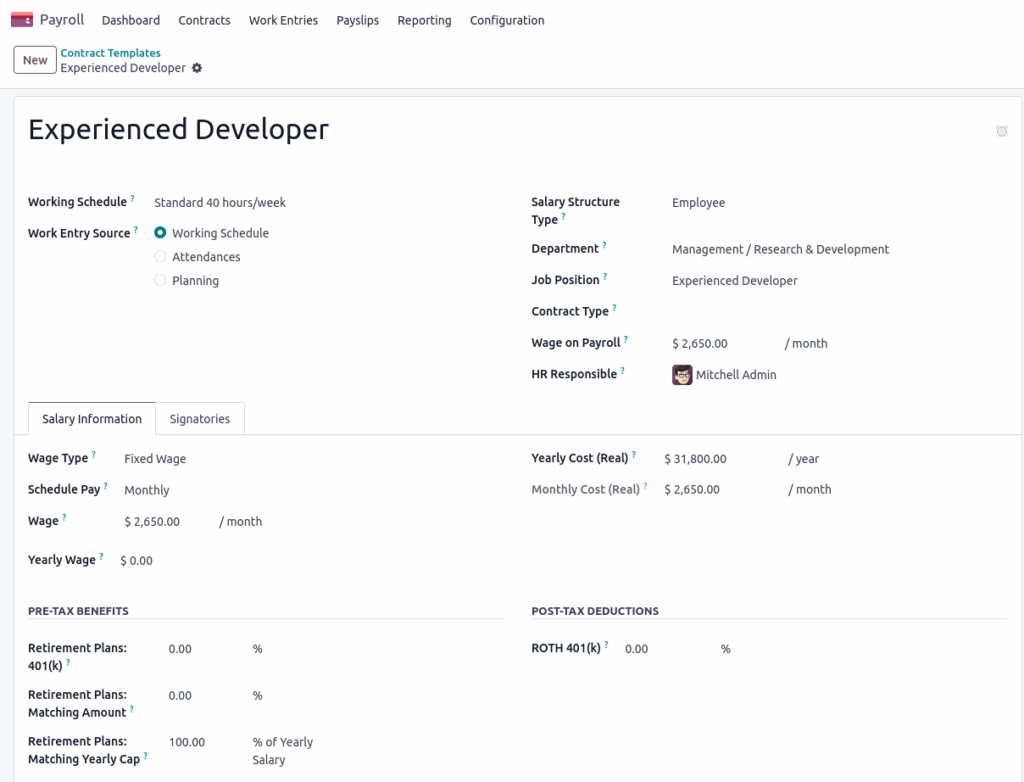Show help tooltip for Yearly Cost (Real)
The image size is (1024, 782).
[x=633, y=455]
